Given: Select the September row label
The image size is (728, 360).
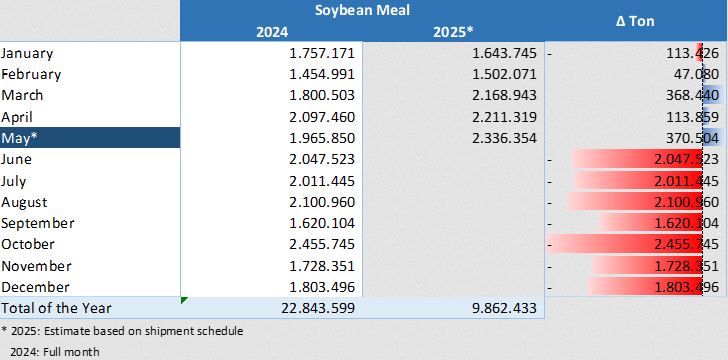Looking at the screenshot, I should click(x=38, y=223).
